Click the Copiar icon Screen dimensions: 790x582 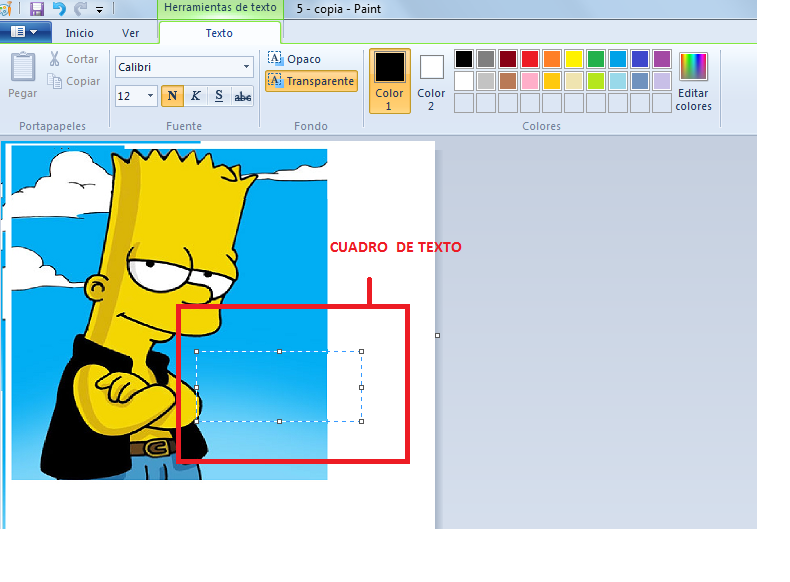tap(55, 81)
